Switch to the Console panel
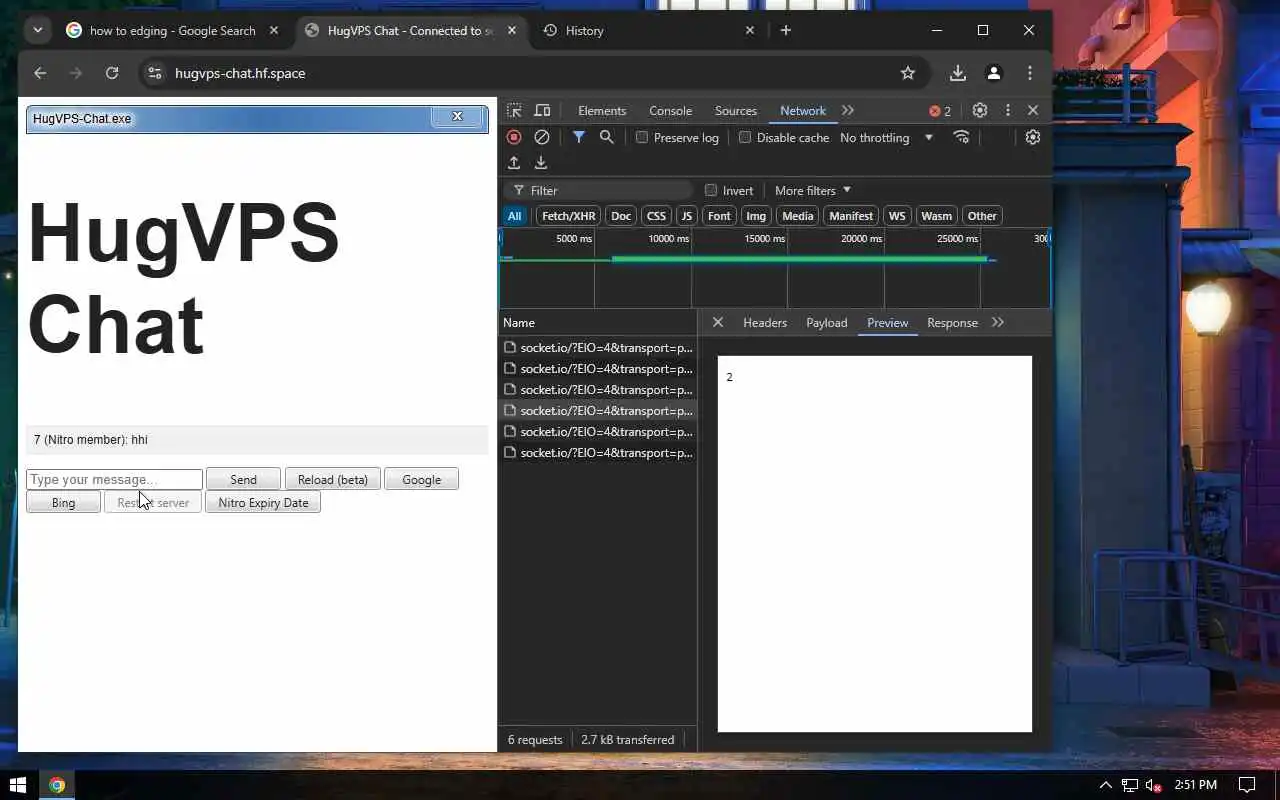This screenshot has height=800, width=1280. pos(671,111)
